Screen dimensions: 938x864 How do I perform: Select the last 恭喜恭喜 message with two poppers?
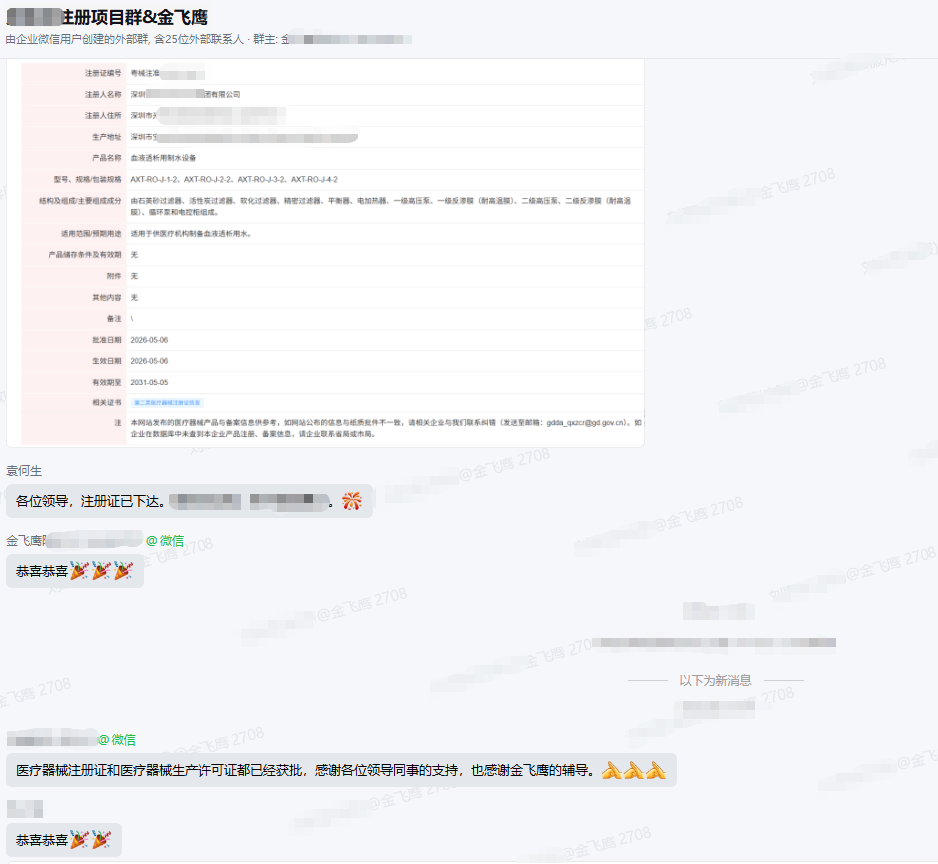click(64, 840)
